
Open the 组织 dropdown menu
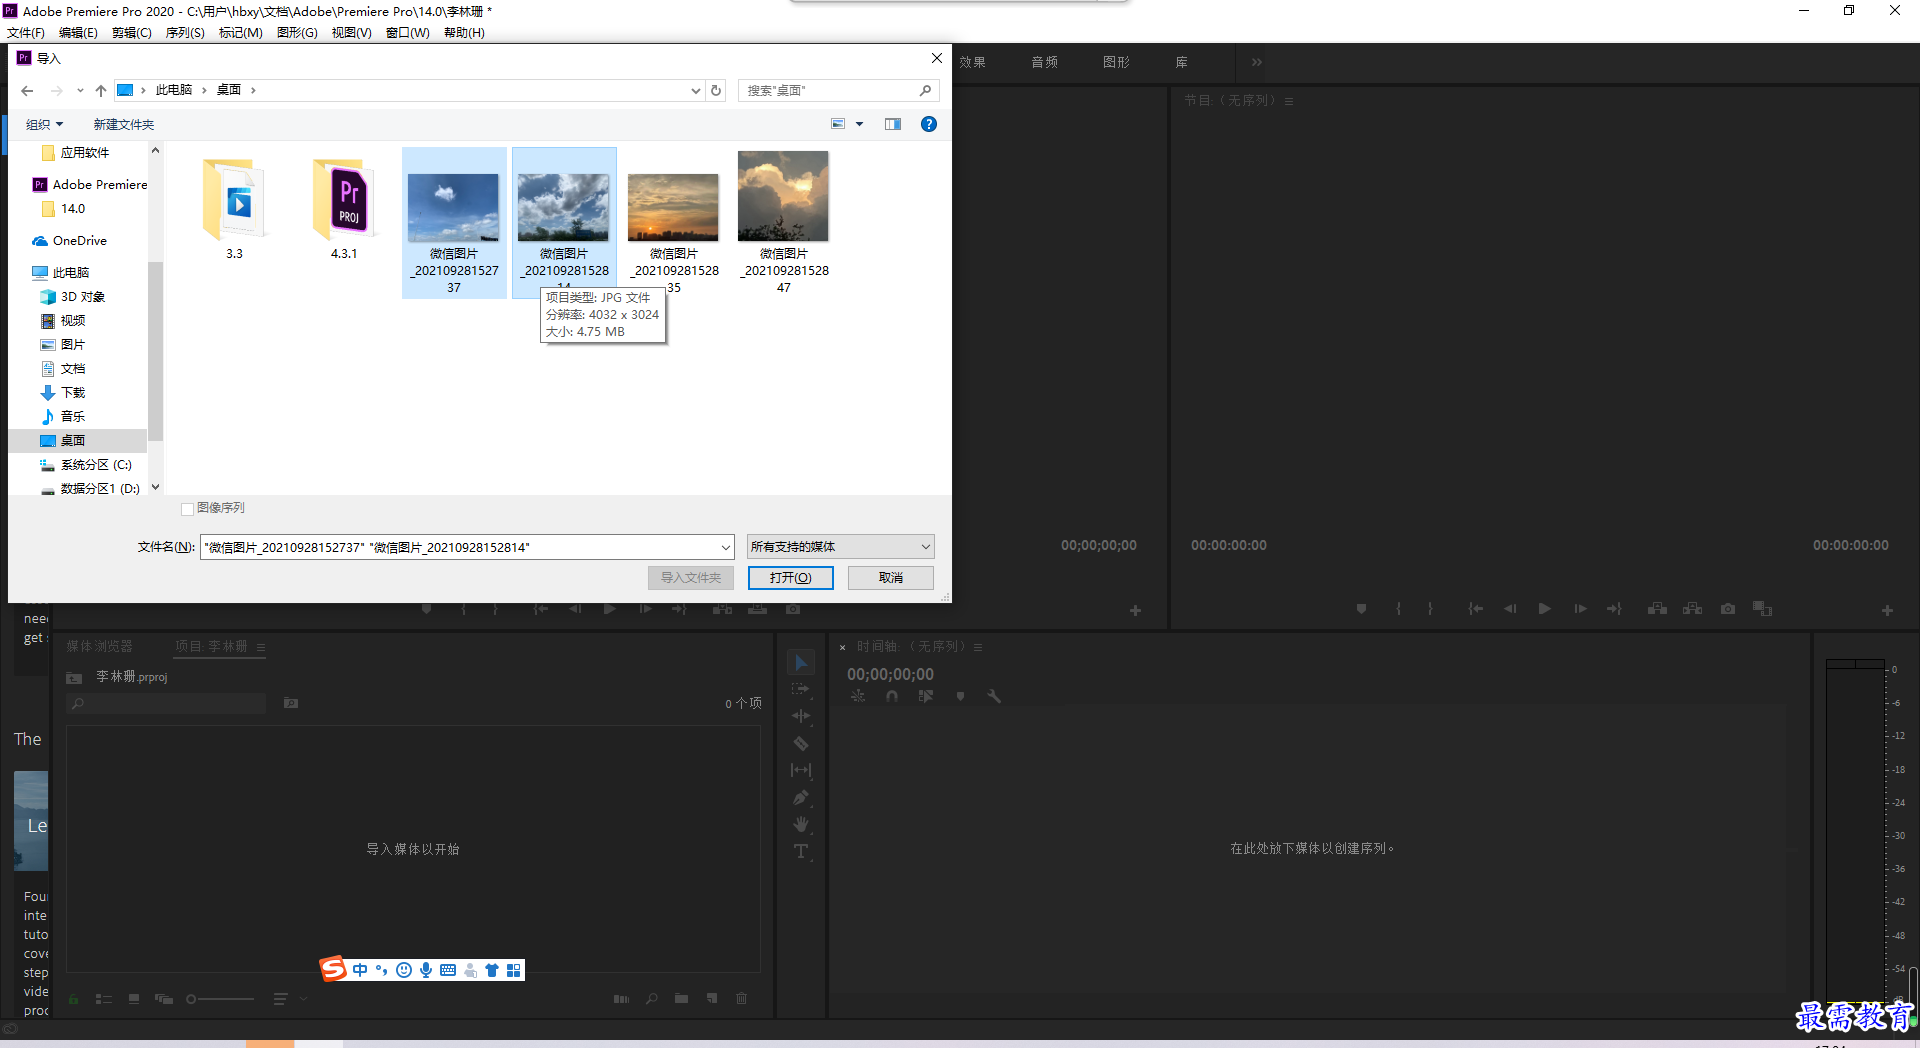(44, 124)
